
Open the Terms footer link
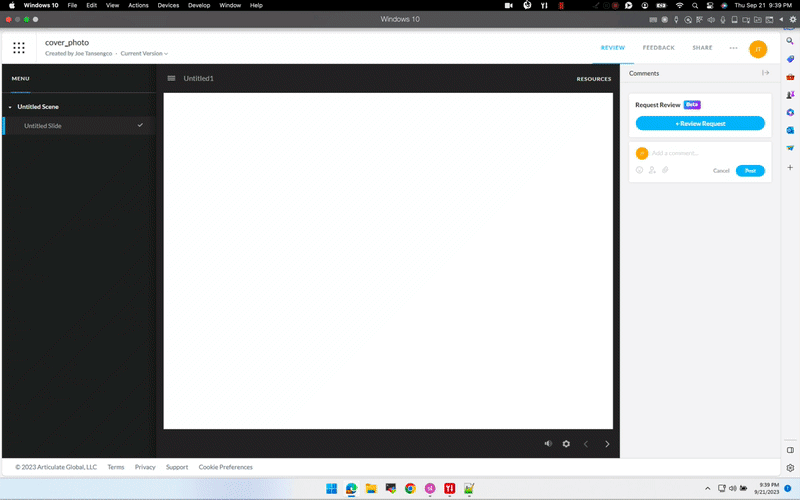116,467
